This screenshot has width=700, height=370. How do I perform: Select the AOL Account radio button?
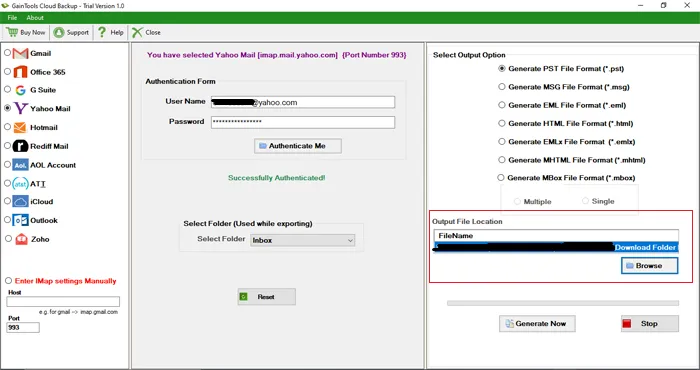click(x=8, y=164)
